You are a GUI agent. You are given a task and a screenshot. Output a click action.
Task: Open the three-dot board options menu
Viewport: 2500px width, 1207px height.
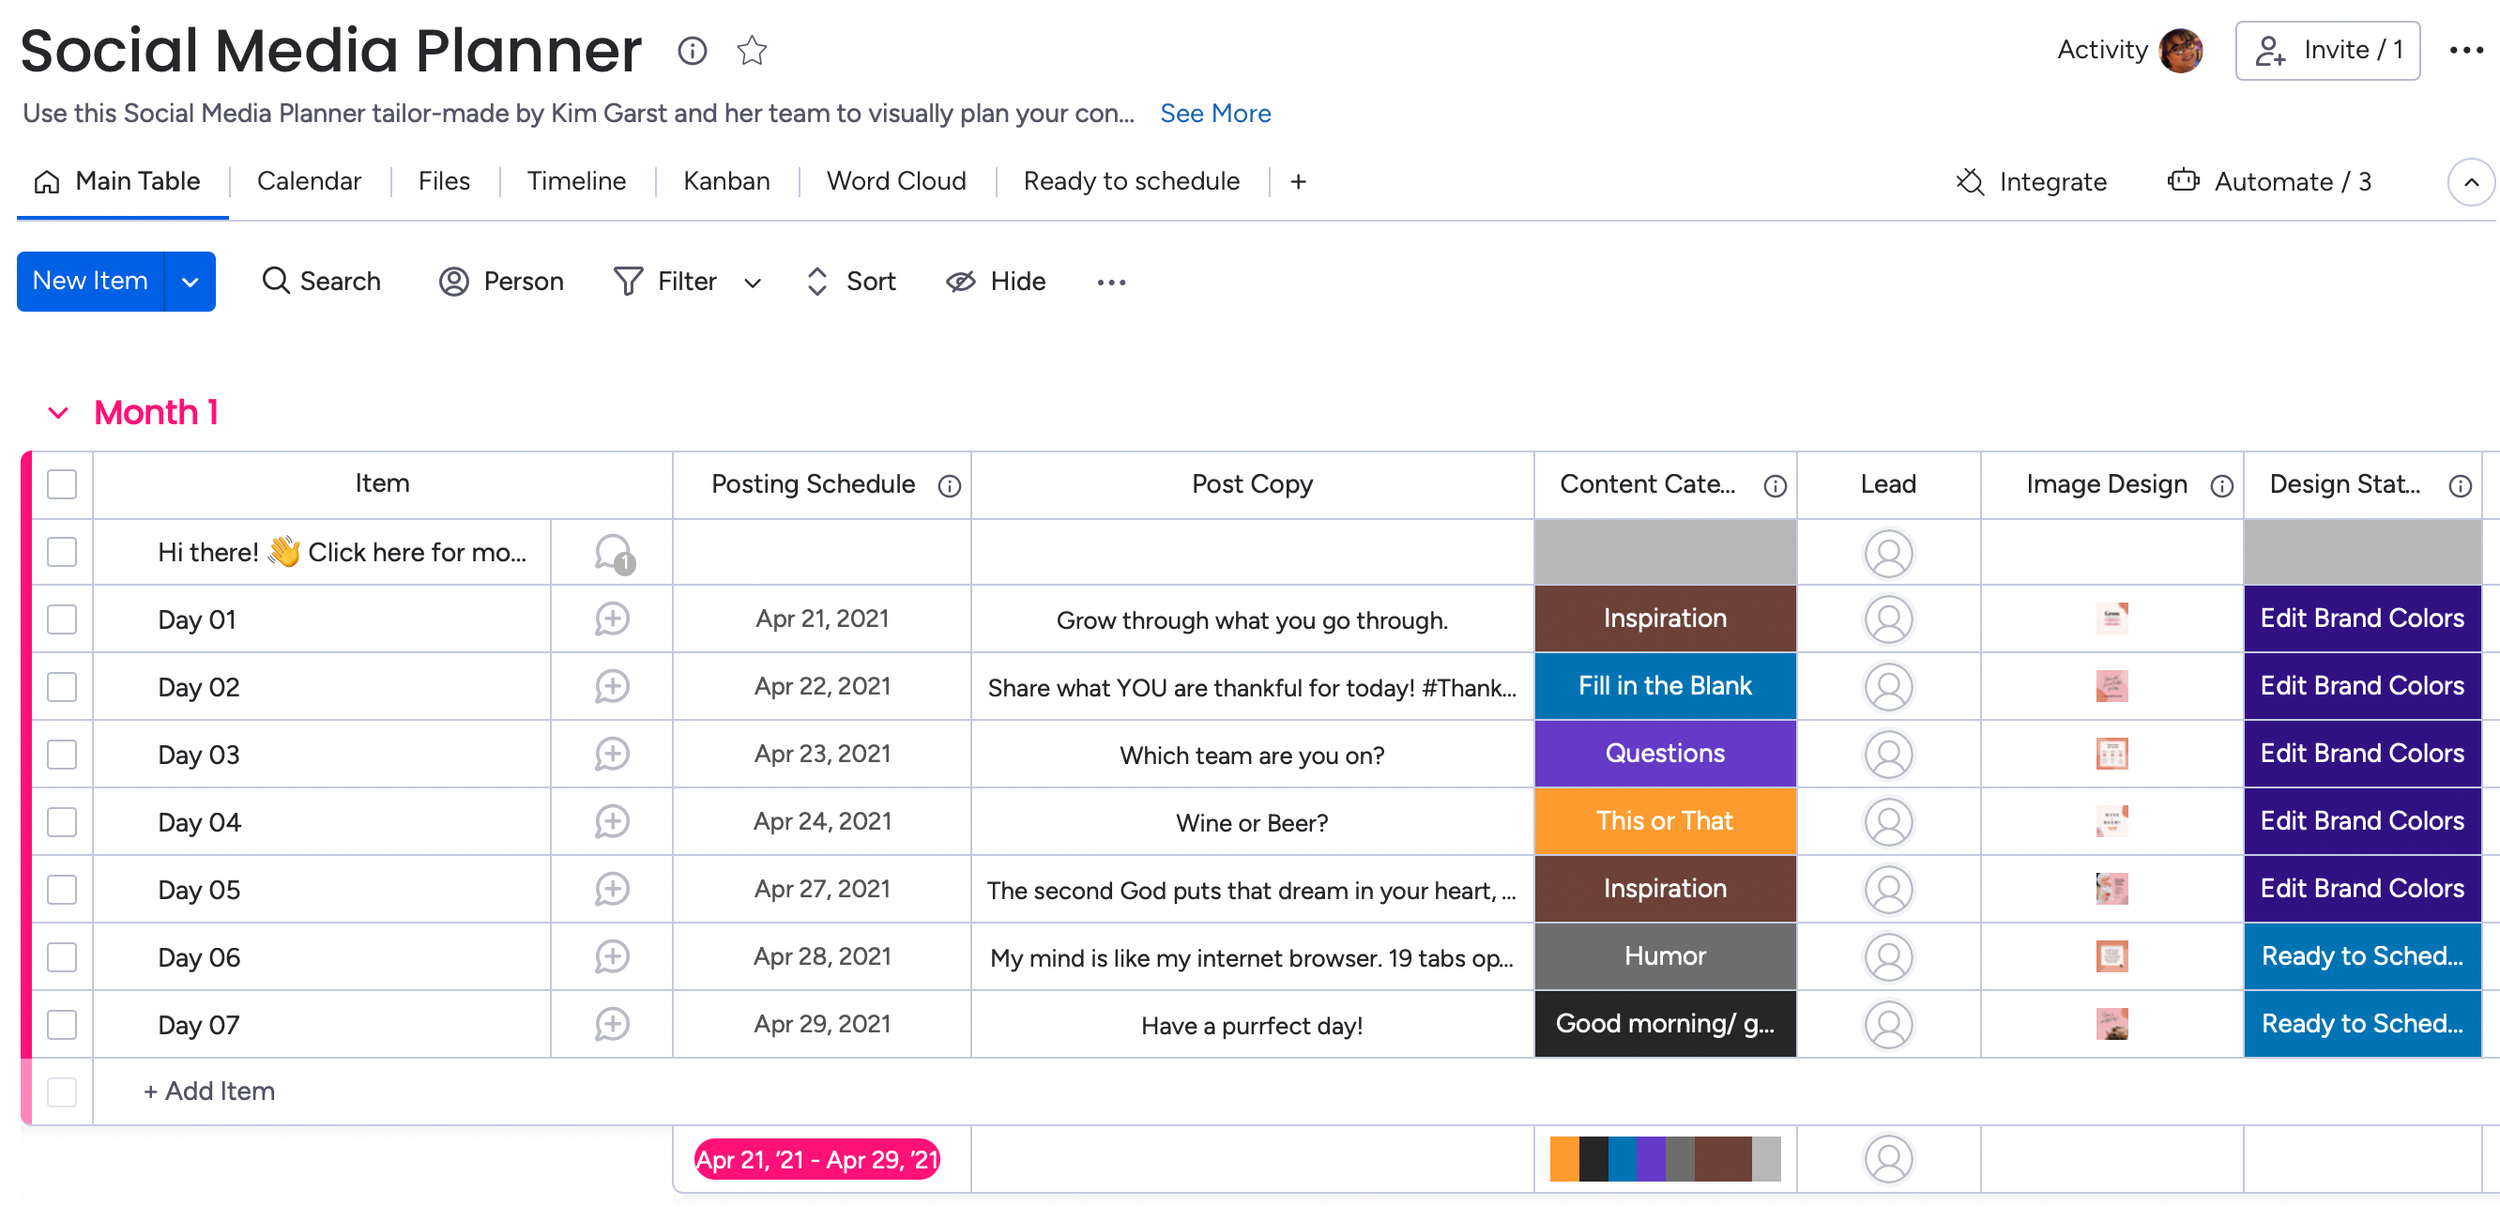pos(2466,50)
